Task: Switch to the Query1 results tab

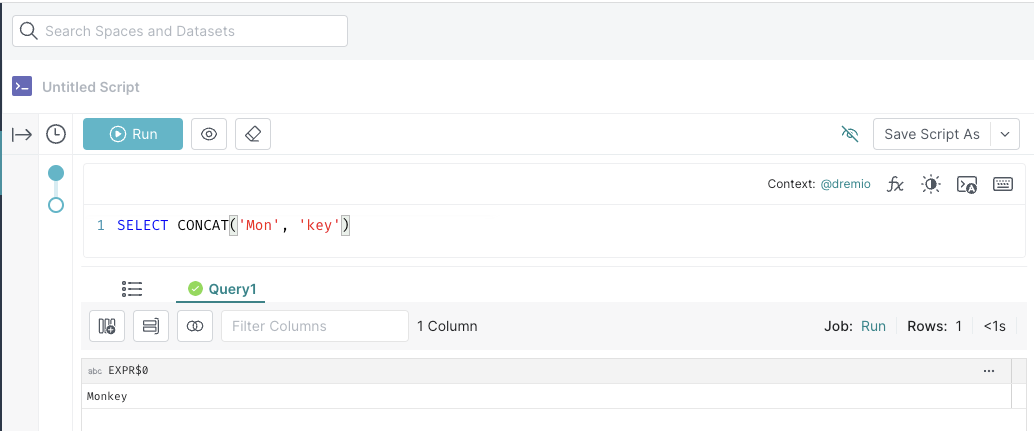Action: [222, 289]
